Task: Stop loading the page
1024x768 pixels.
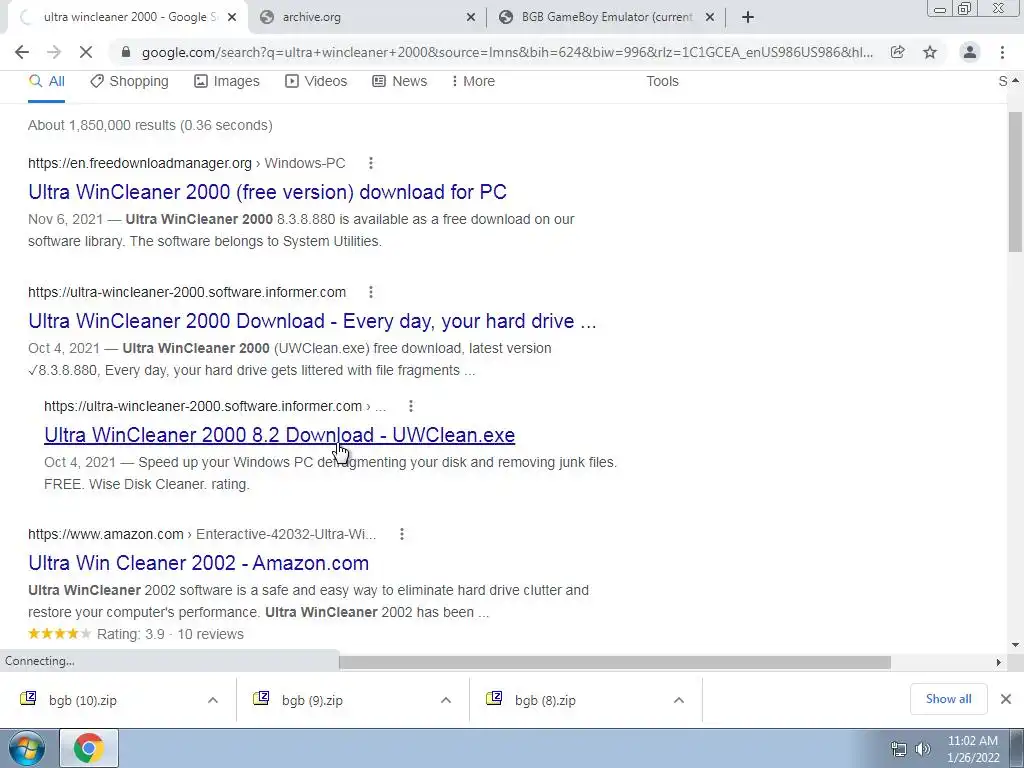Action: pos(86,52)
